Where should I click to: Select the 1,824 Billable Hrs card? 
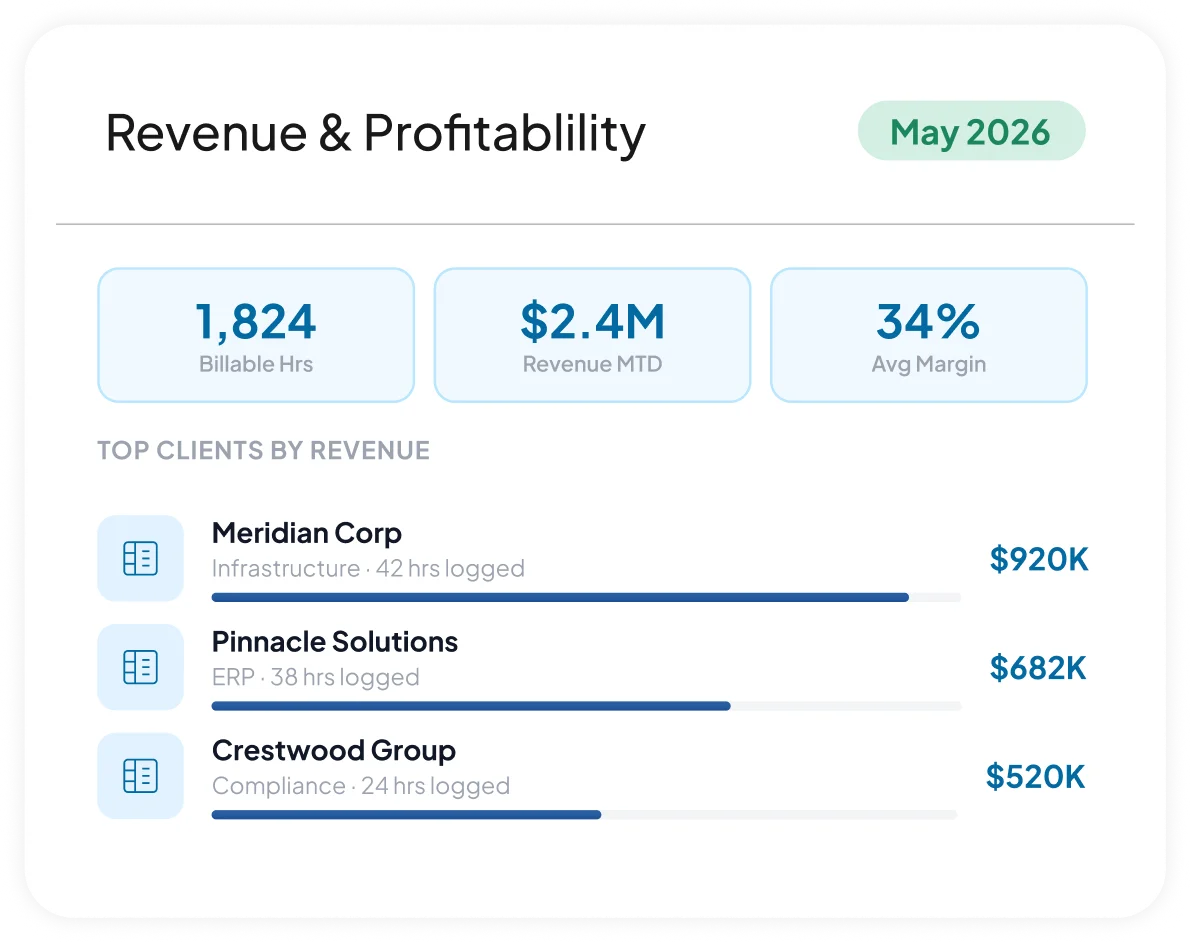pos(256,335)
